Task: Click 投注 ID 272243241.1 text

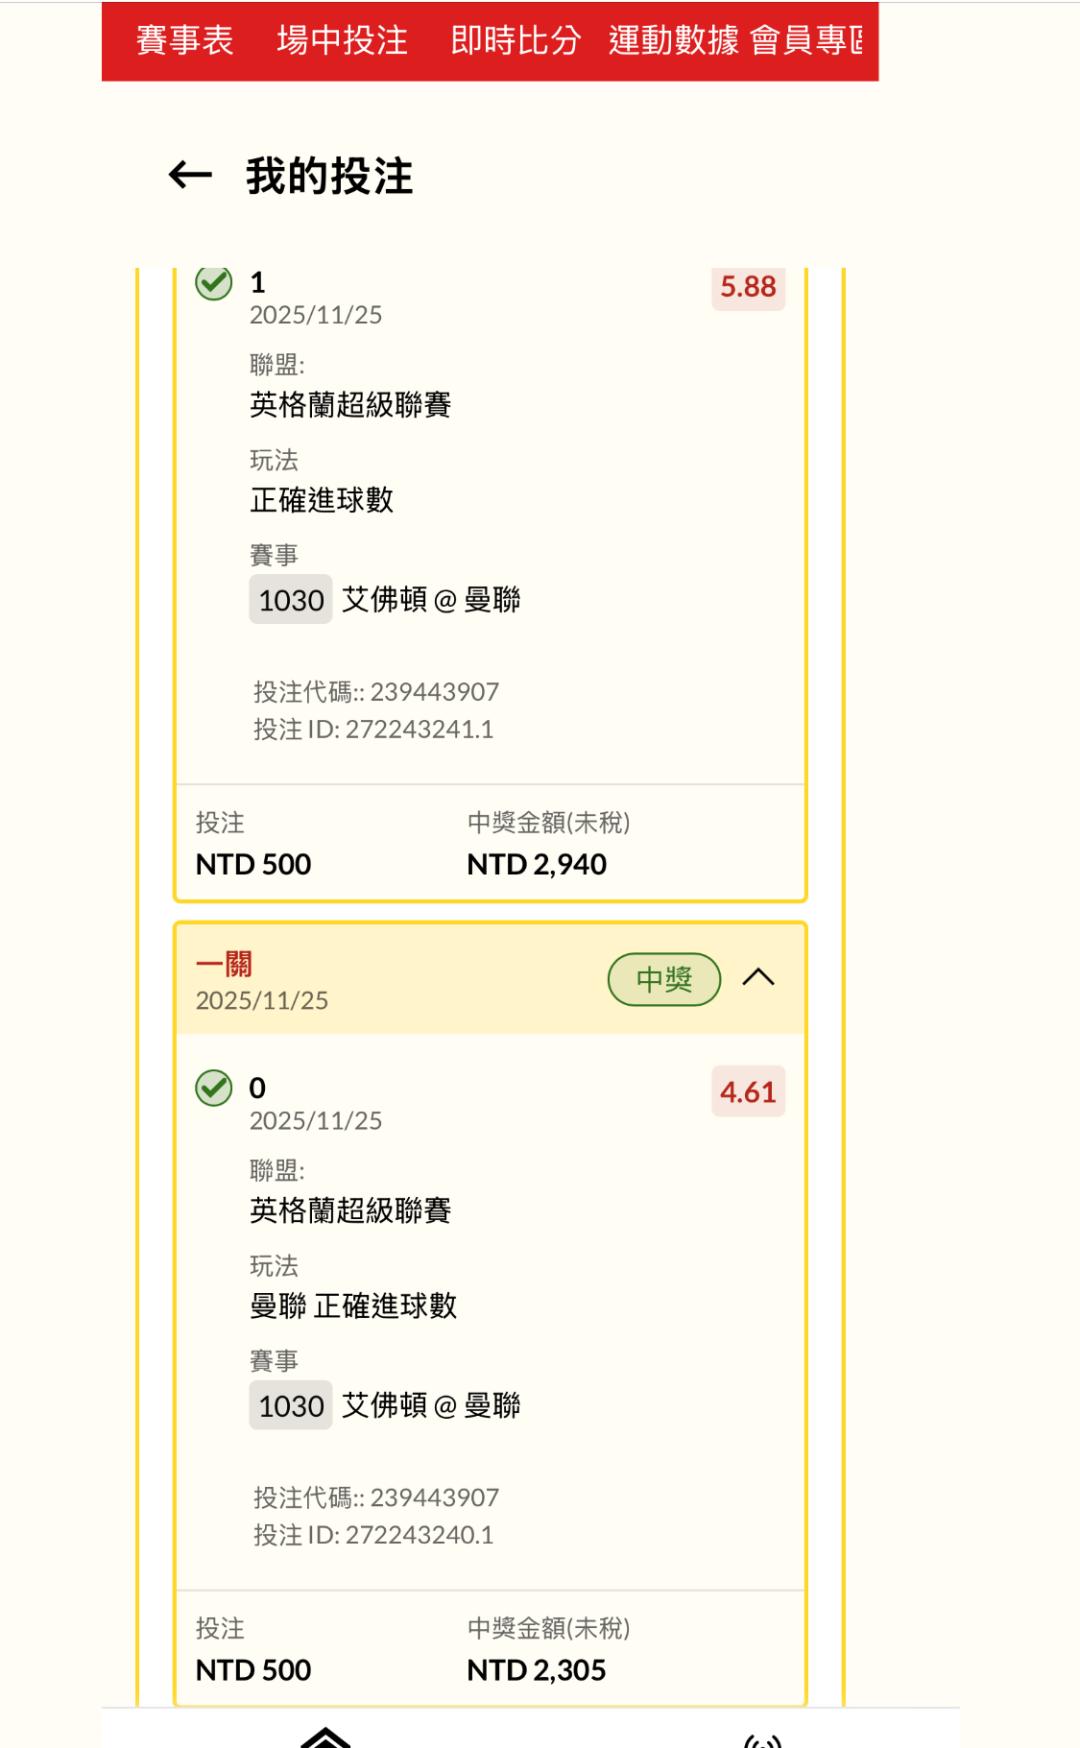Action: pos(373,729)
